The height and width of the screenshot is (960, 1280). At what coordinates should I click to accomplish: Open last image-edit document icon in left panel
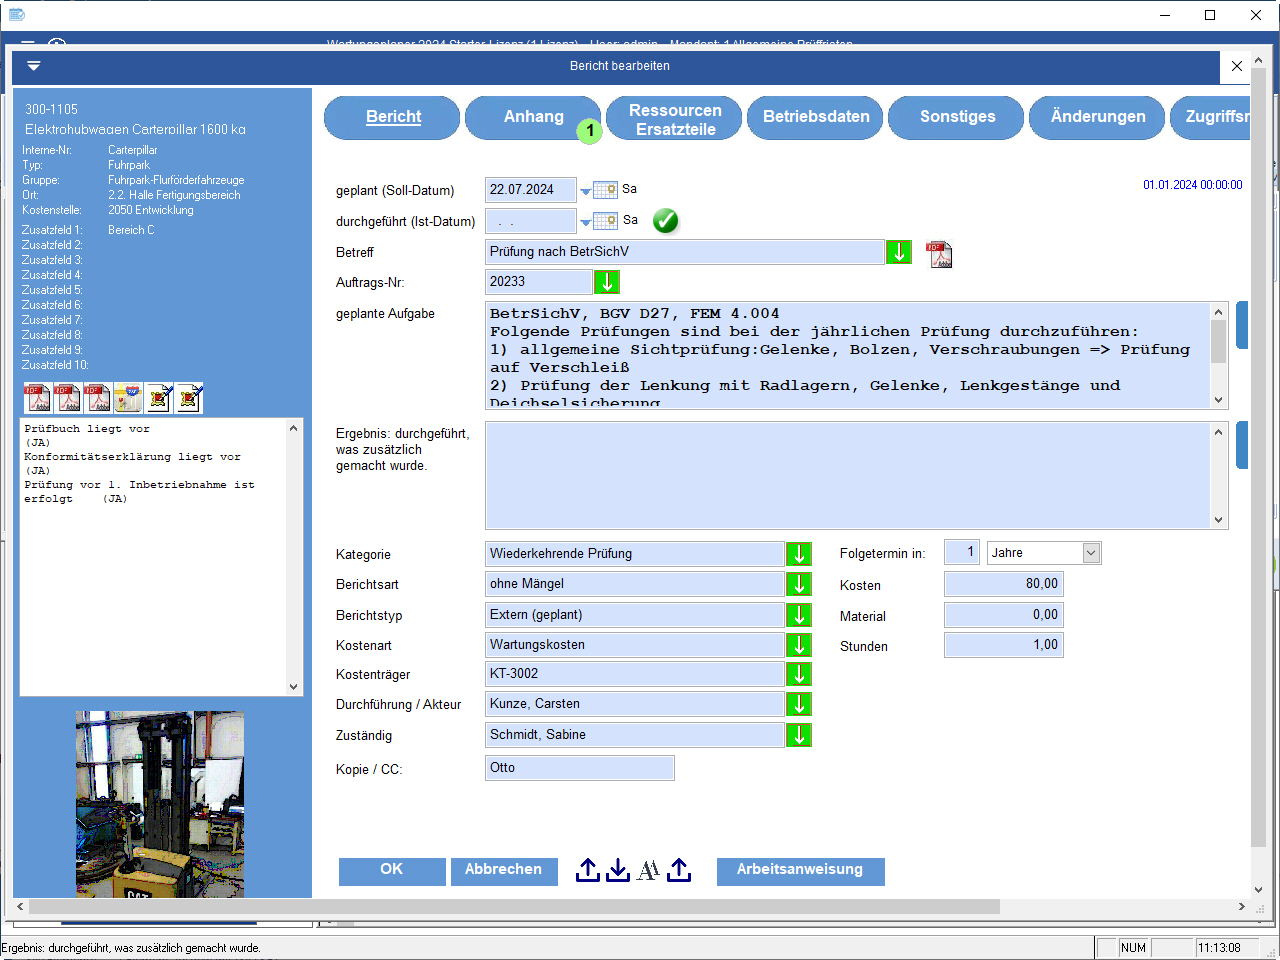point(189,398)
